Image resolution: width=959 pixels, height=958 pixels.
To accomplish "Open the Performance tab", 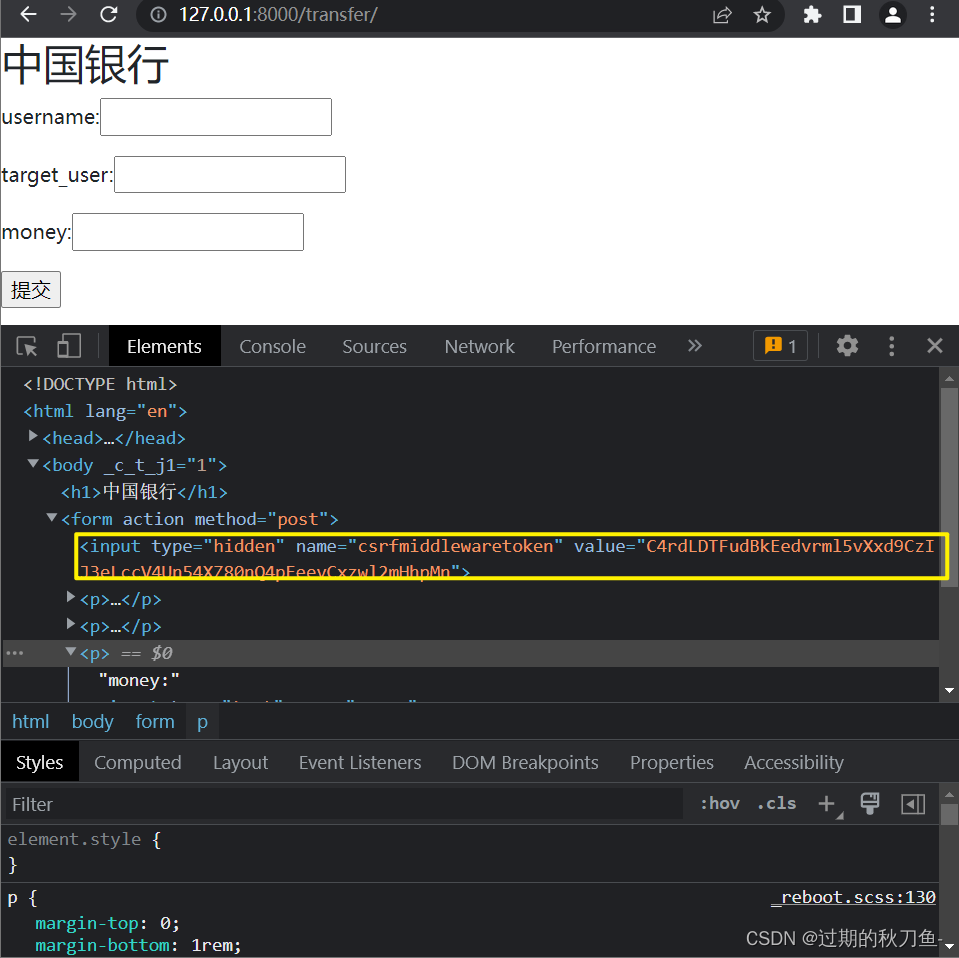I will tap(604, 346).
